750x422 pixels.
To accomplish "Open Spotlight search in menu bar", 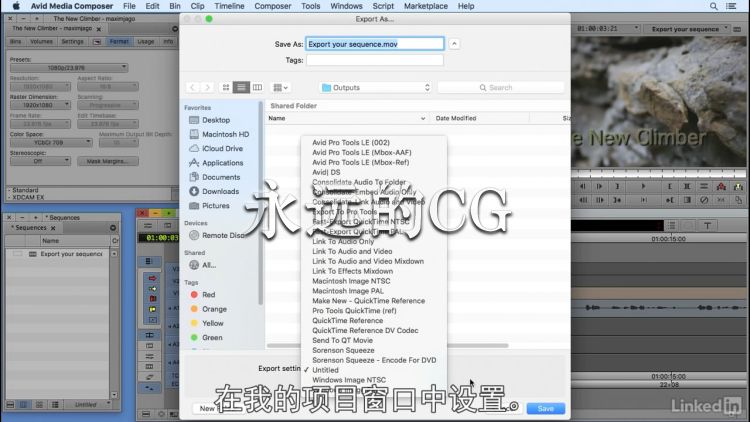I will coord(713,6).
